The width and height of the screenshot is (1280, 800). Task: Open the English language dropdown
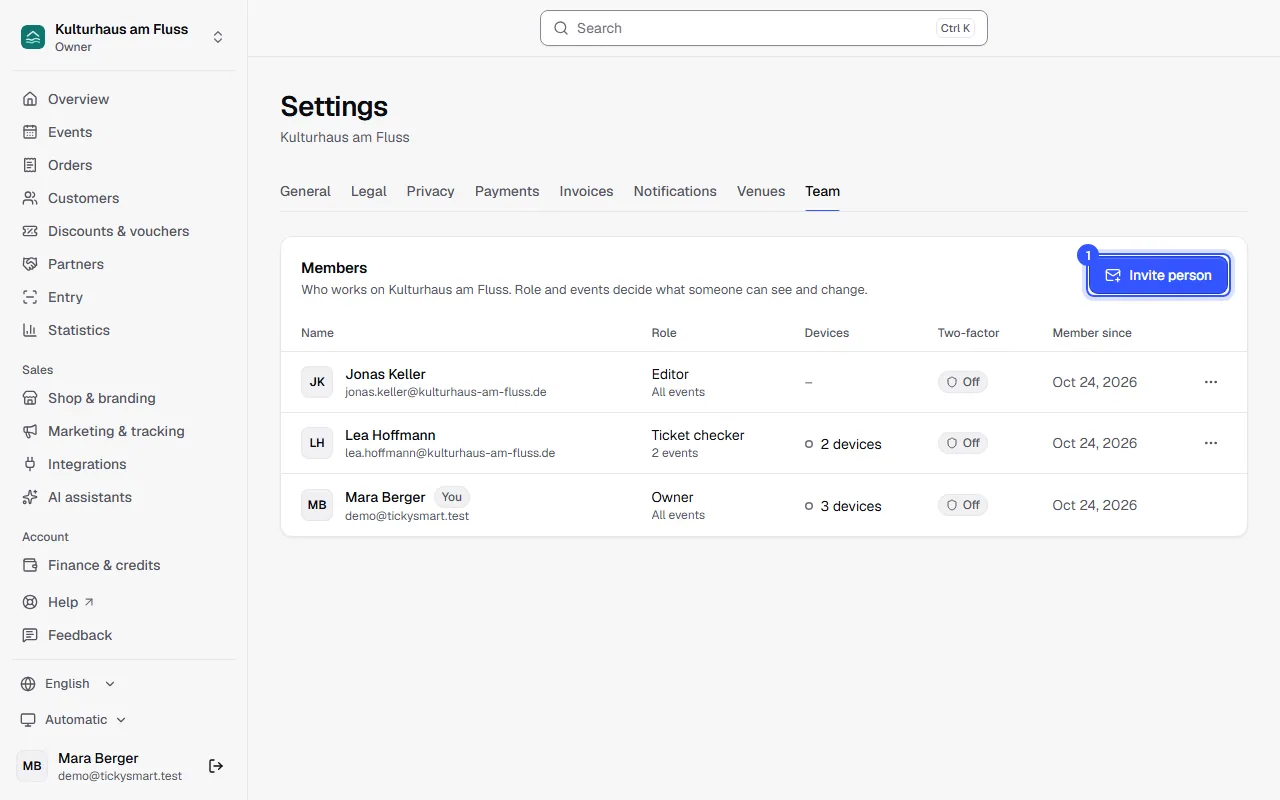[x=68, y=684]
